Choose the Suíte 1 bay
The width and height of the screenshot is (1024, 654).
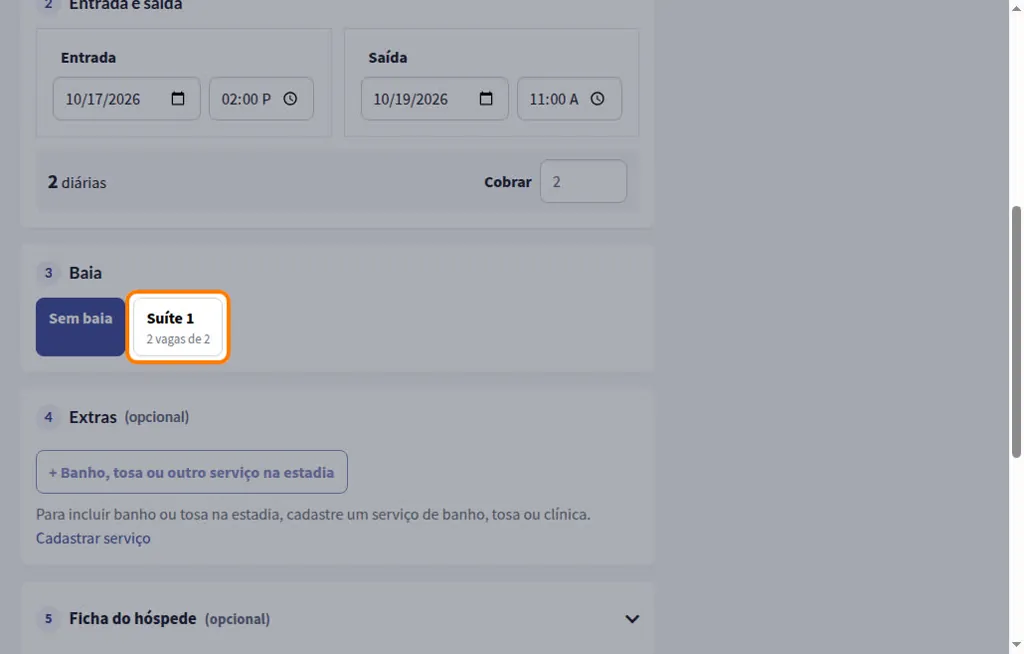click(178, 327)
